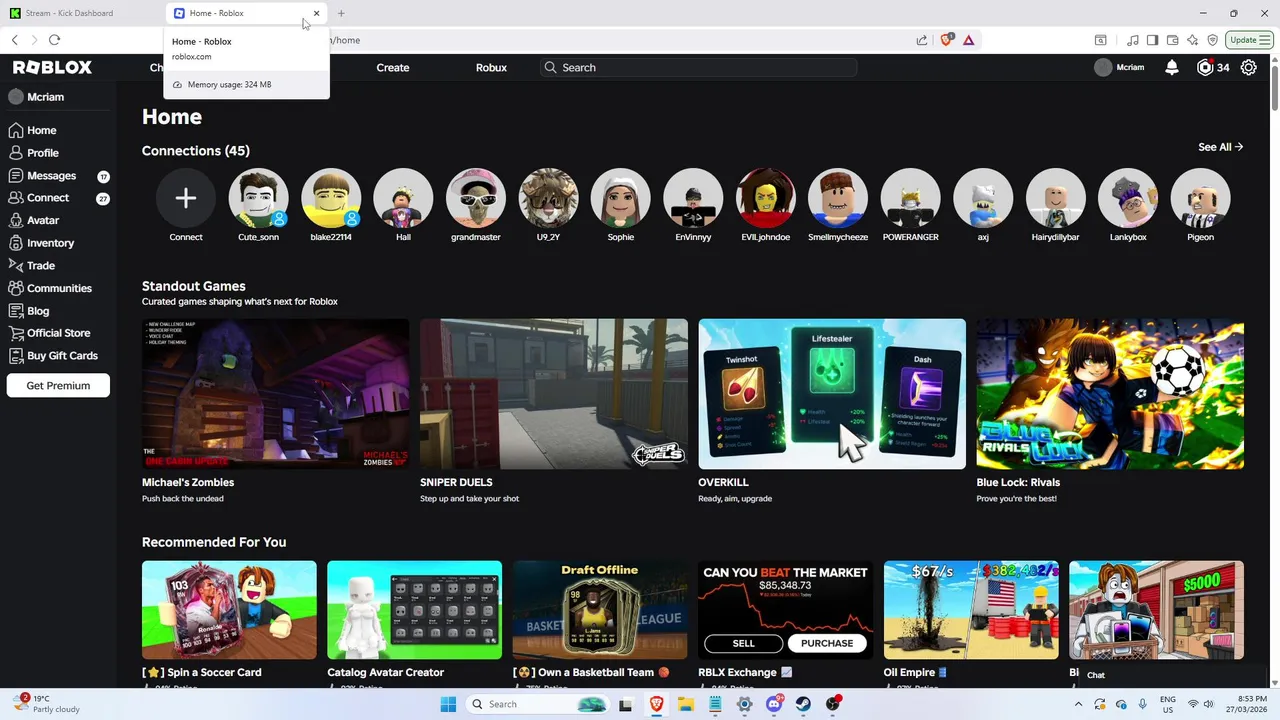The width and height of the screenshot is (1280, 720).
Task: Open Home in the left sidebar
Action: click(33, 130)
